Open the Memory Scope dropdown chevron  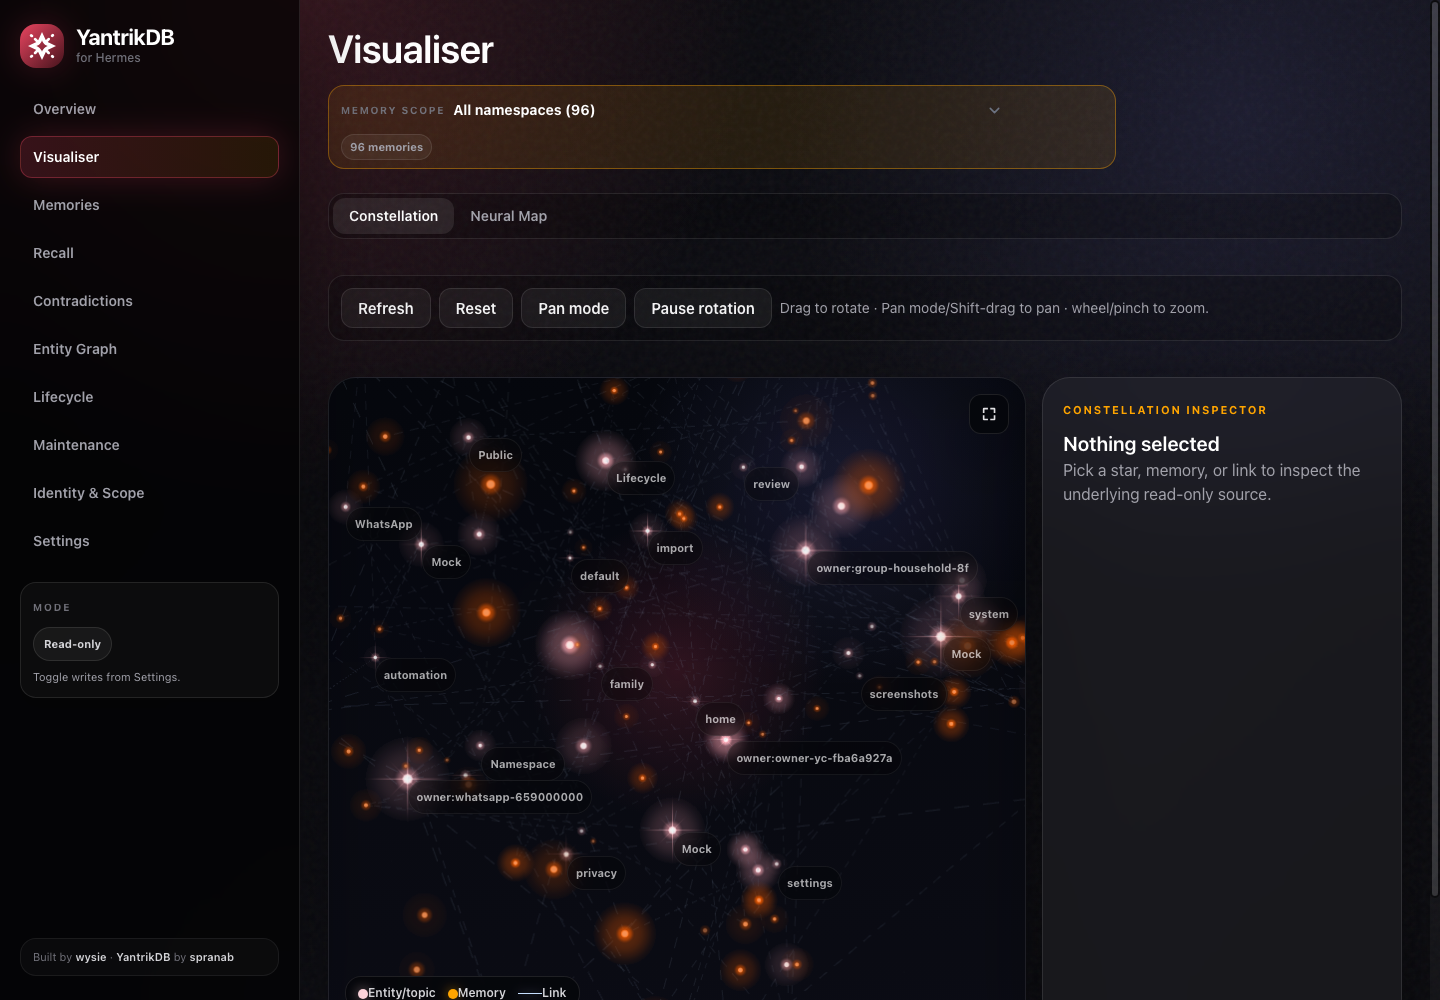[994, 110]
